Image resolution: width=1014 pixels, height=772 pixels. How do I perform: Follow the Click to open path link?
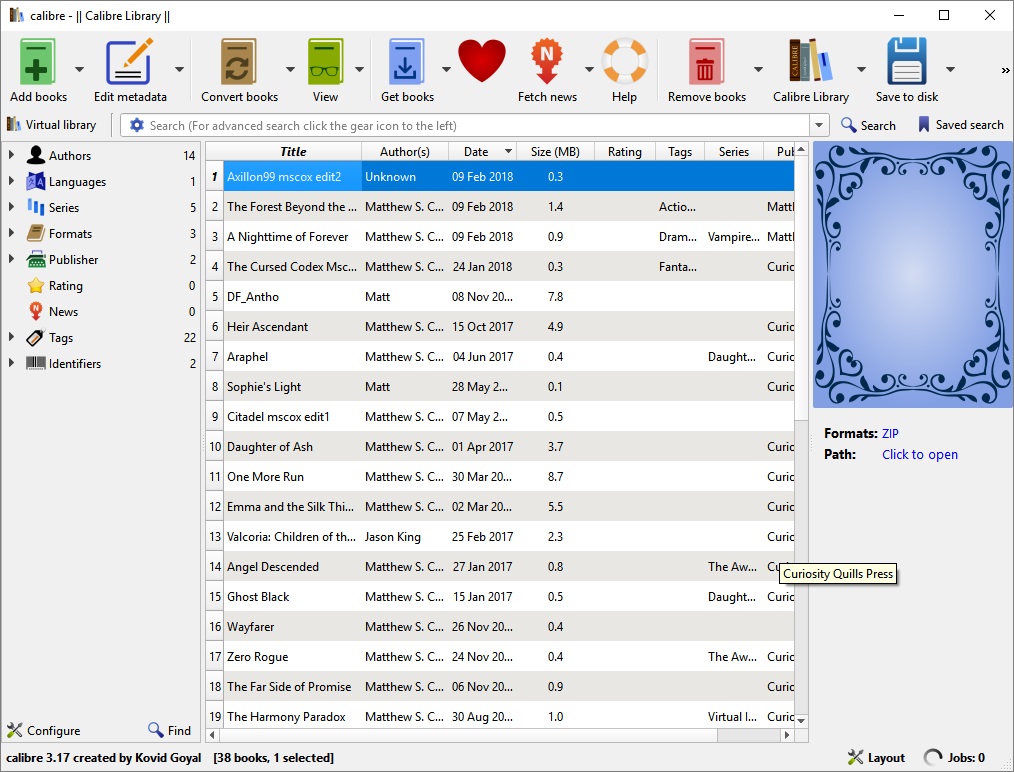coord(920,455)
